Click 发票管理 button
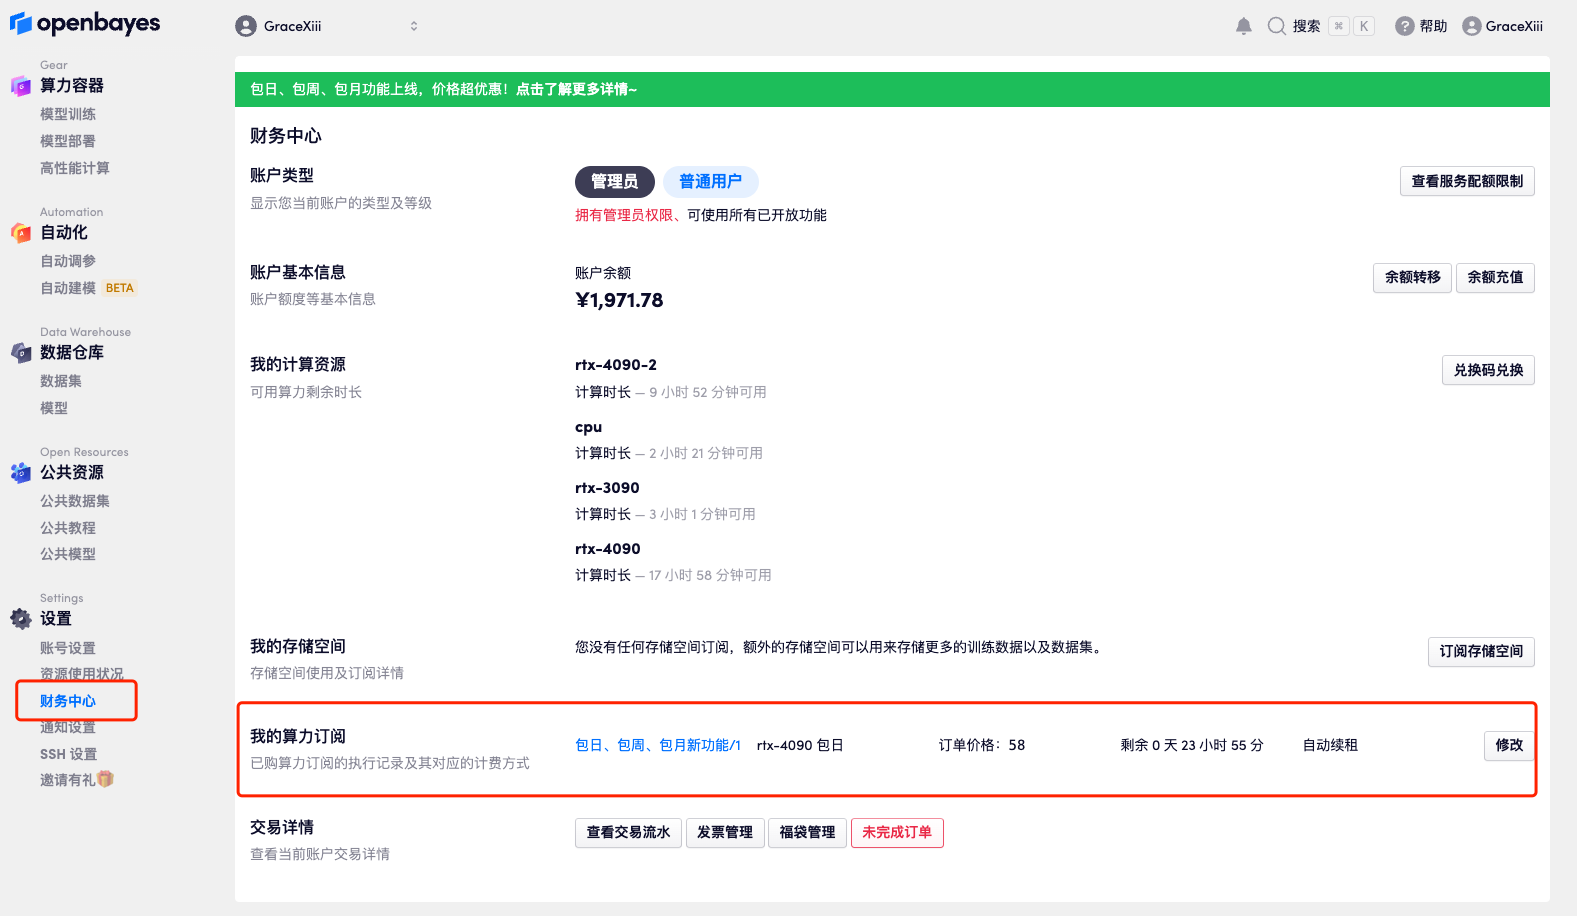This screenshot has width=1577, height=916. click(x=725, y=832)
